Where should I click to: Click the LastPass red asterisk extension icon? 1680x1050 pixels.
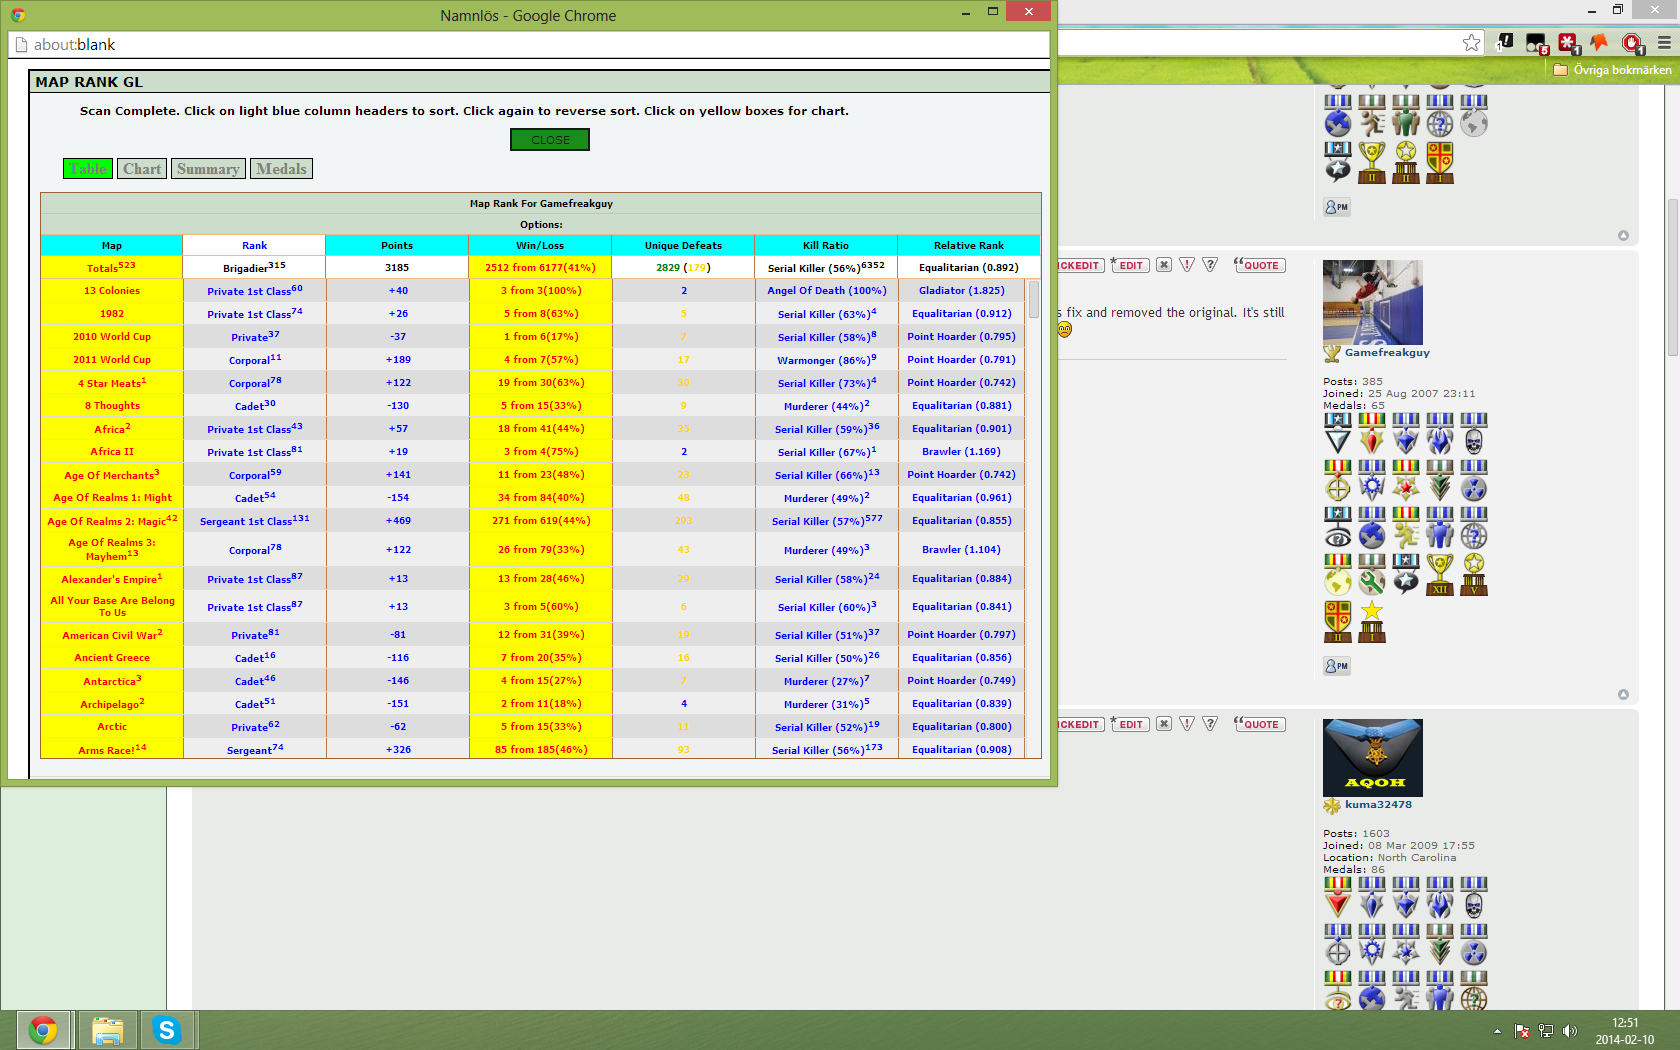[x=1567, y=42]
